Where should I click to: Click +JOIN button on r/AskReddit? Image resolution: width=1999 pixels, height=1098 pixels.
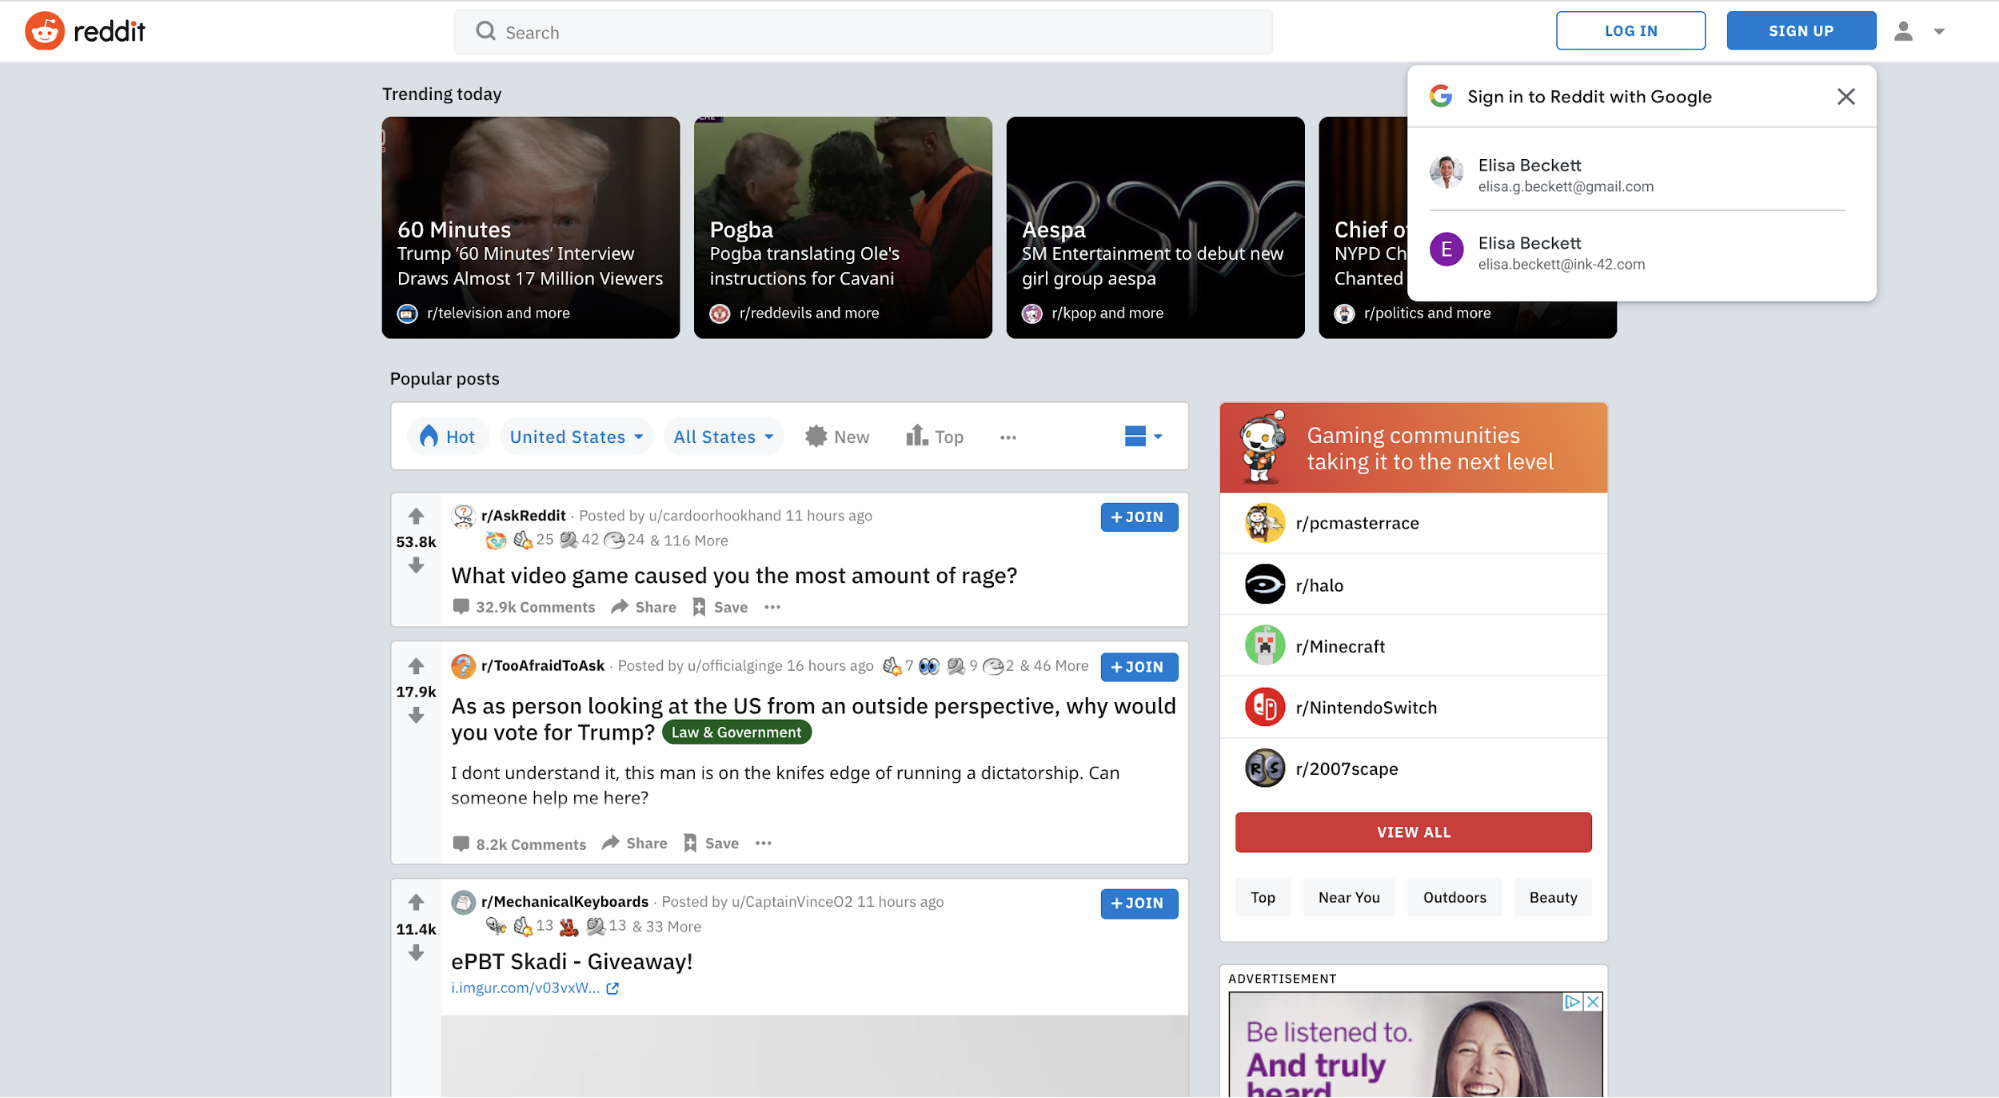pyautogui.click(x=1138, y=517)
